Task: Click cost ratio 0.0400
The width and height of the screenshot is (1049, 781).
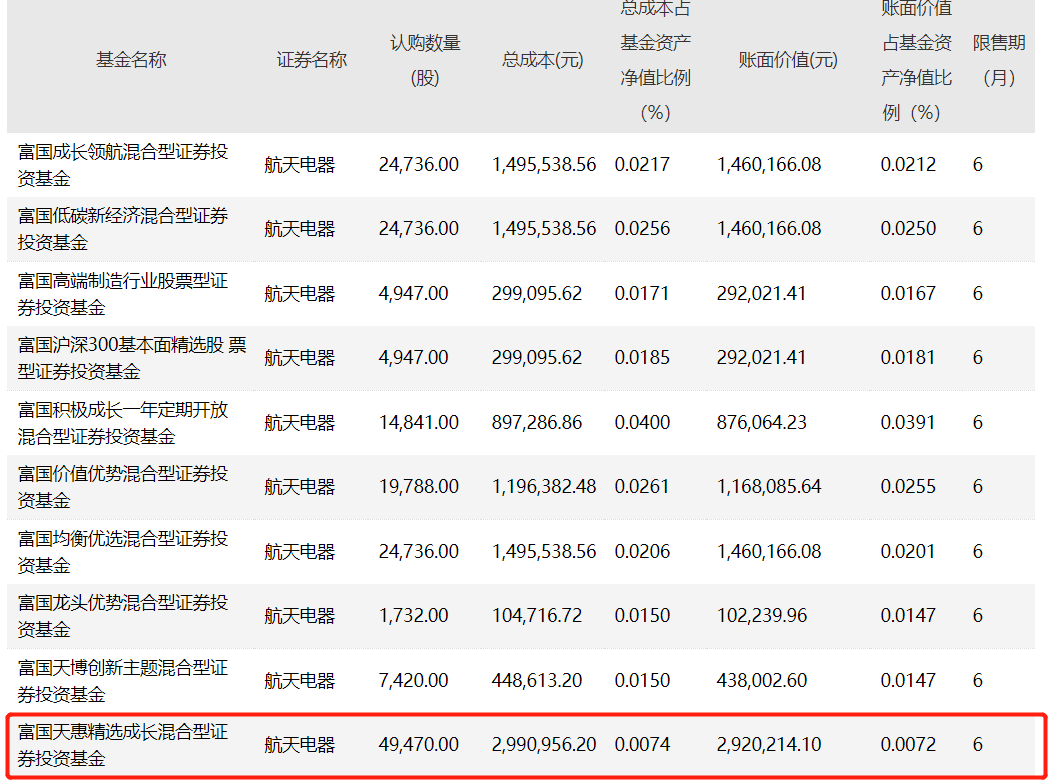Action: 642,423
